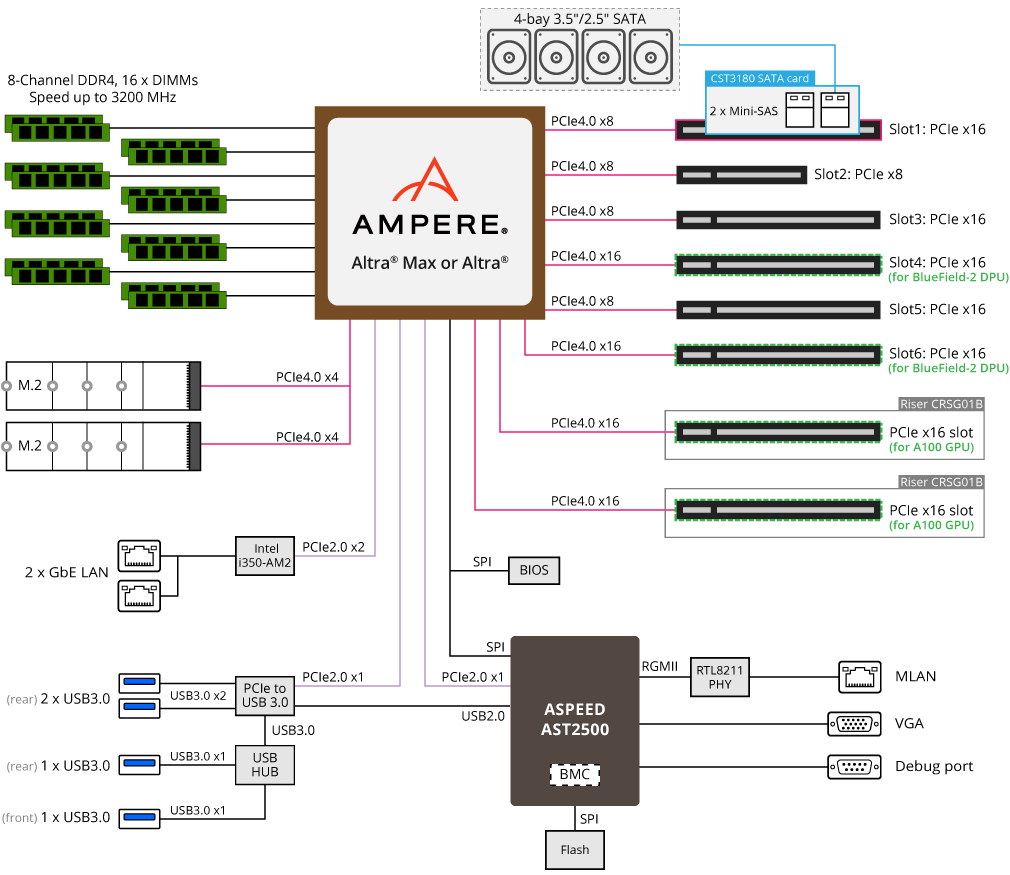Screen dimensions: 1010x875
Task: Select the Slot4 BlueField-2 DPU slot graphic
Action: click(778, 265)
